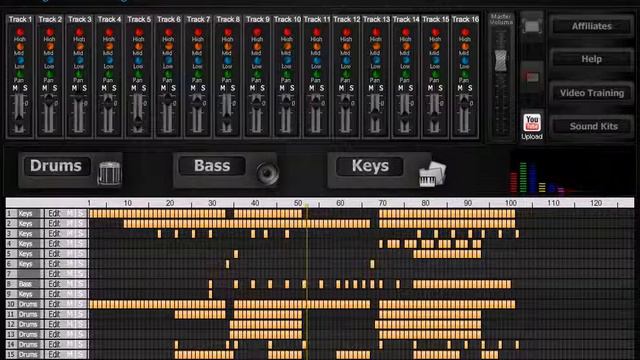
Task: Click the drum kit icon beside Drums
Action: coord(109,173)
